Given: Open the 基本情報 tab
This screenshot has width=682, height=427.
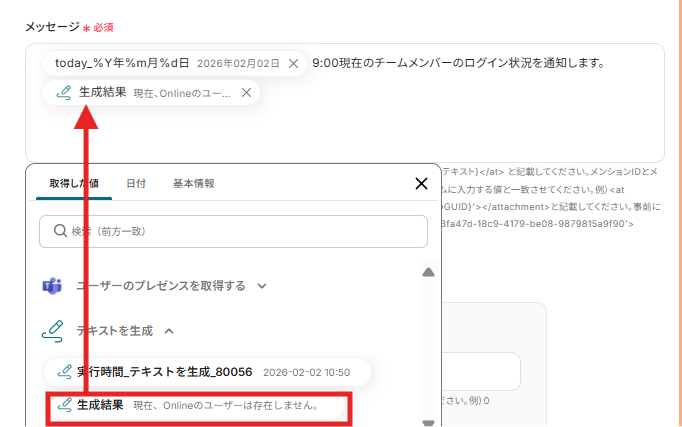Looking at the screenshot, I should (x=194, y=183).
